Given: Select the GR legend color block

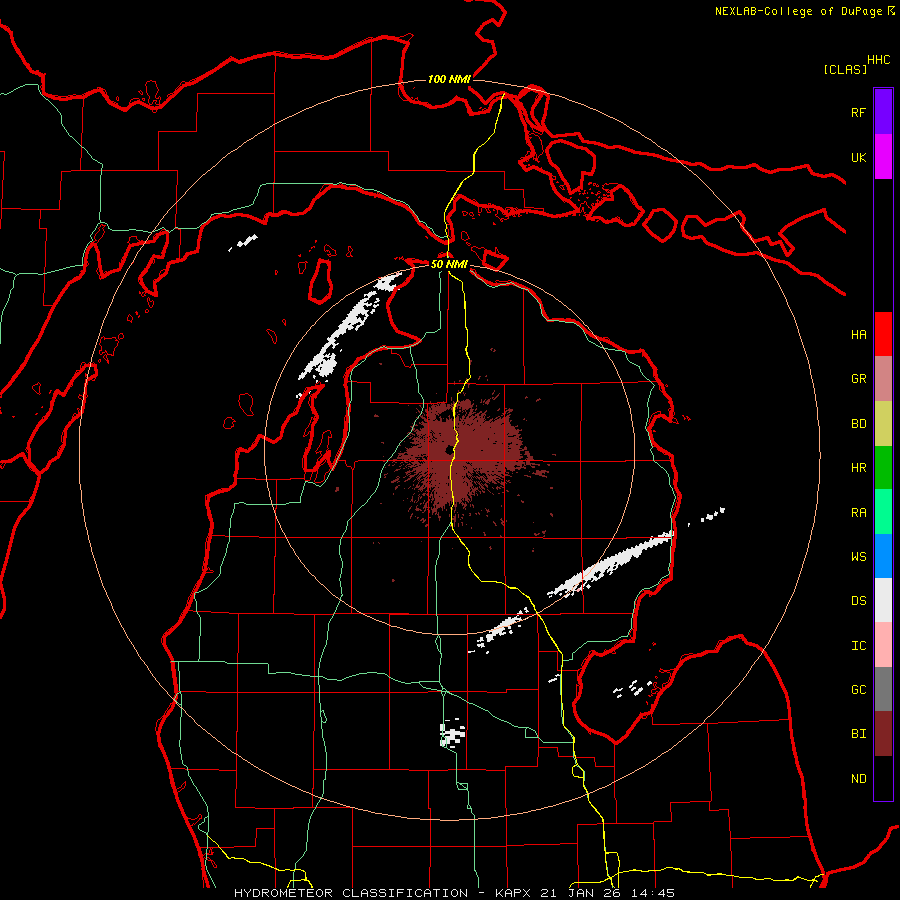Looking at the screenshot, I should coord(883,379).
